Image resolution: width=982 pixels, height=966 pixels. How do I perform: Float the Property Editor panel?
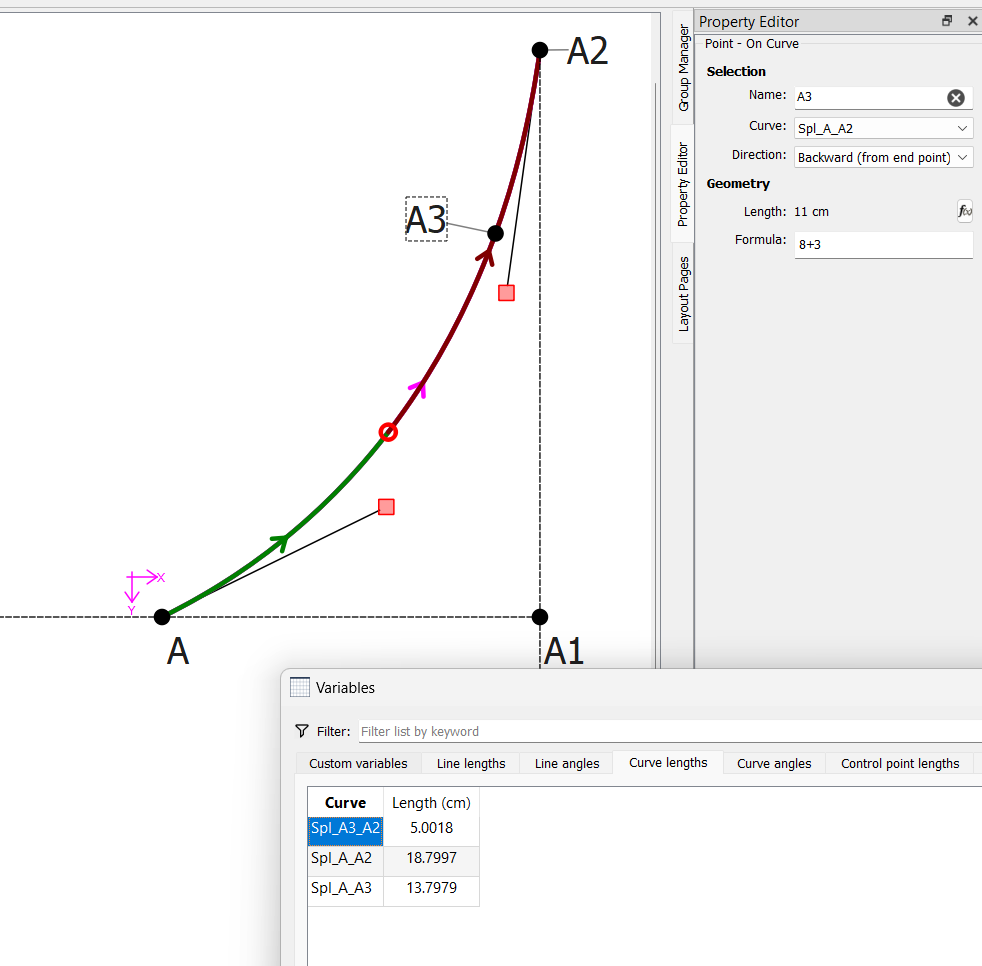pos(947,21)
